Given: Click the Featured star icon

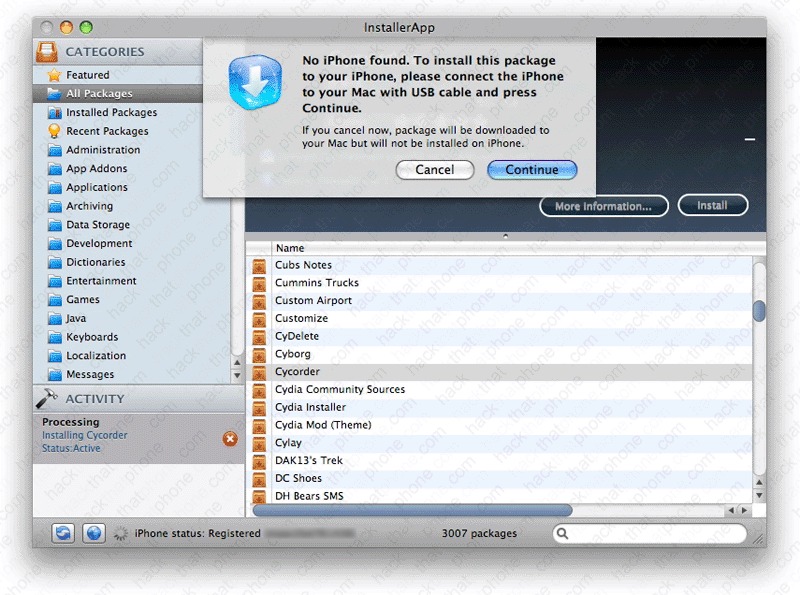Looking at the screenshot, I should click(x=54, y=75).
